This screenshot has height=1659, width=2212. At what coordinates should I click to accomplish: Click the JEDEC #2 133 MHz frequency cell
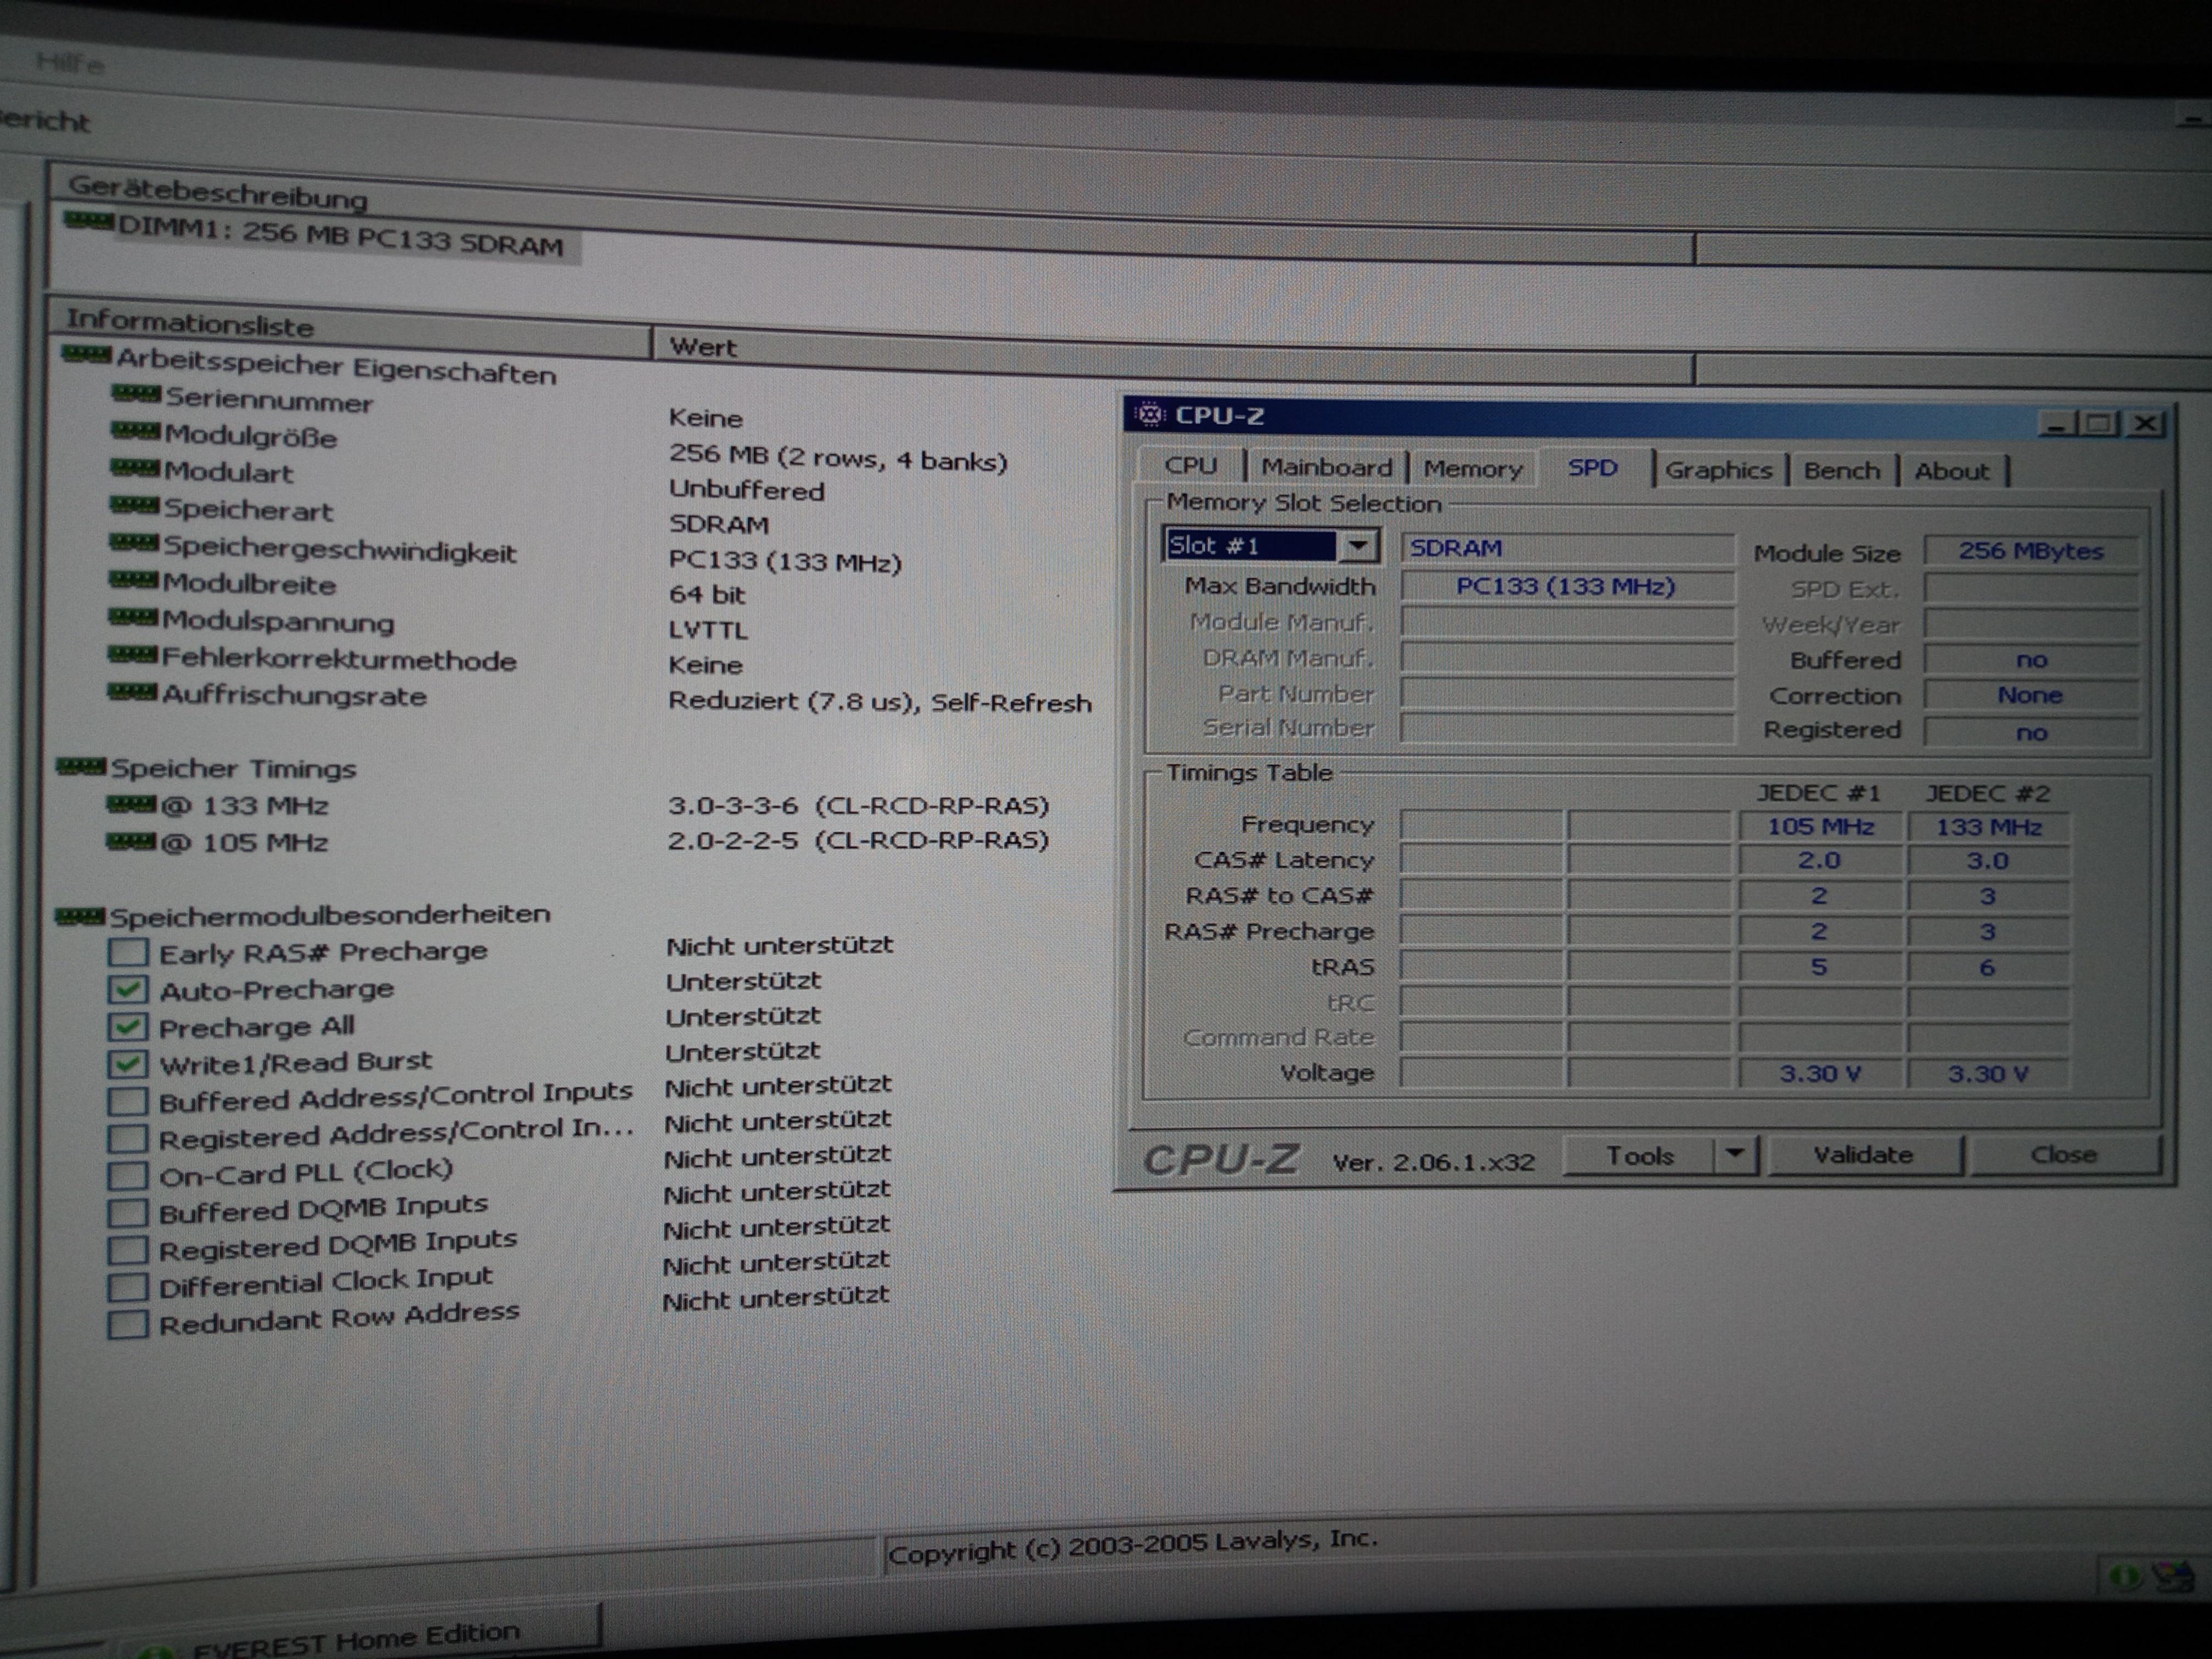click(1988, 827)
